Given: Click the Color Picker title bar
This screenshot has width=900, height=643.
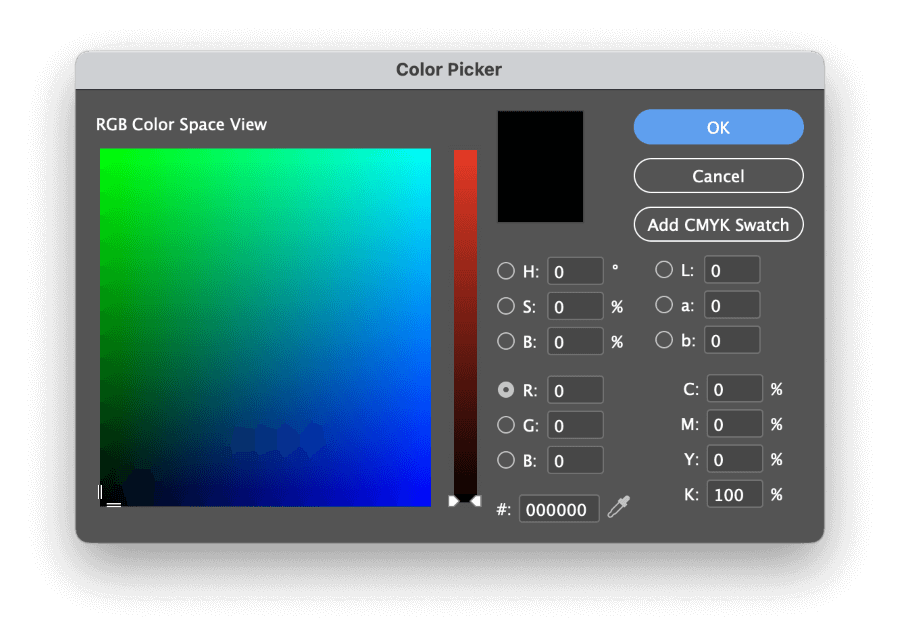Looking at the screenshot, I should pos(449,69).
